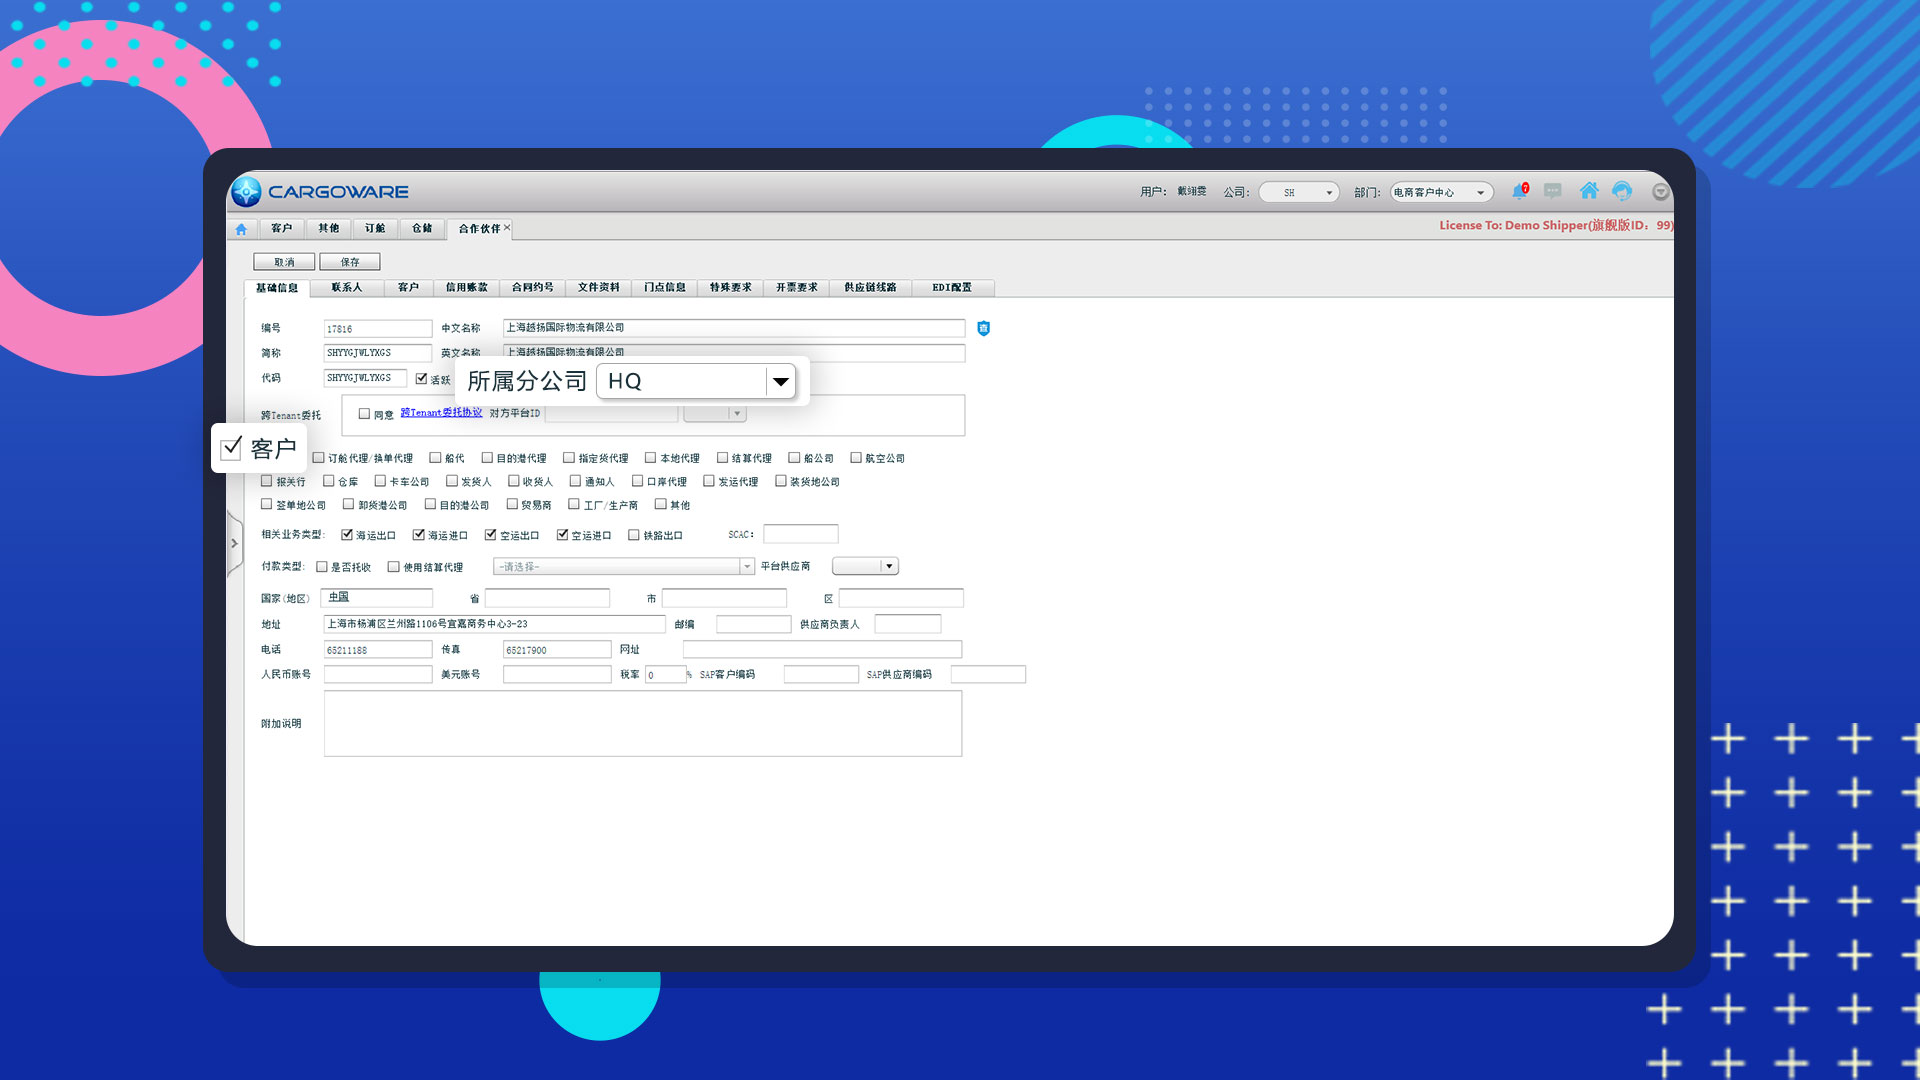Switch to the 门点信息 tab
Screen dimensions: 1920x1080
pyautogui.click(x=665, y=288)
